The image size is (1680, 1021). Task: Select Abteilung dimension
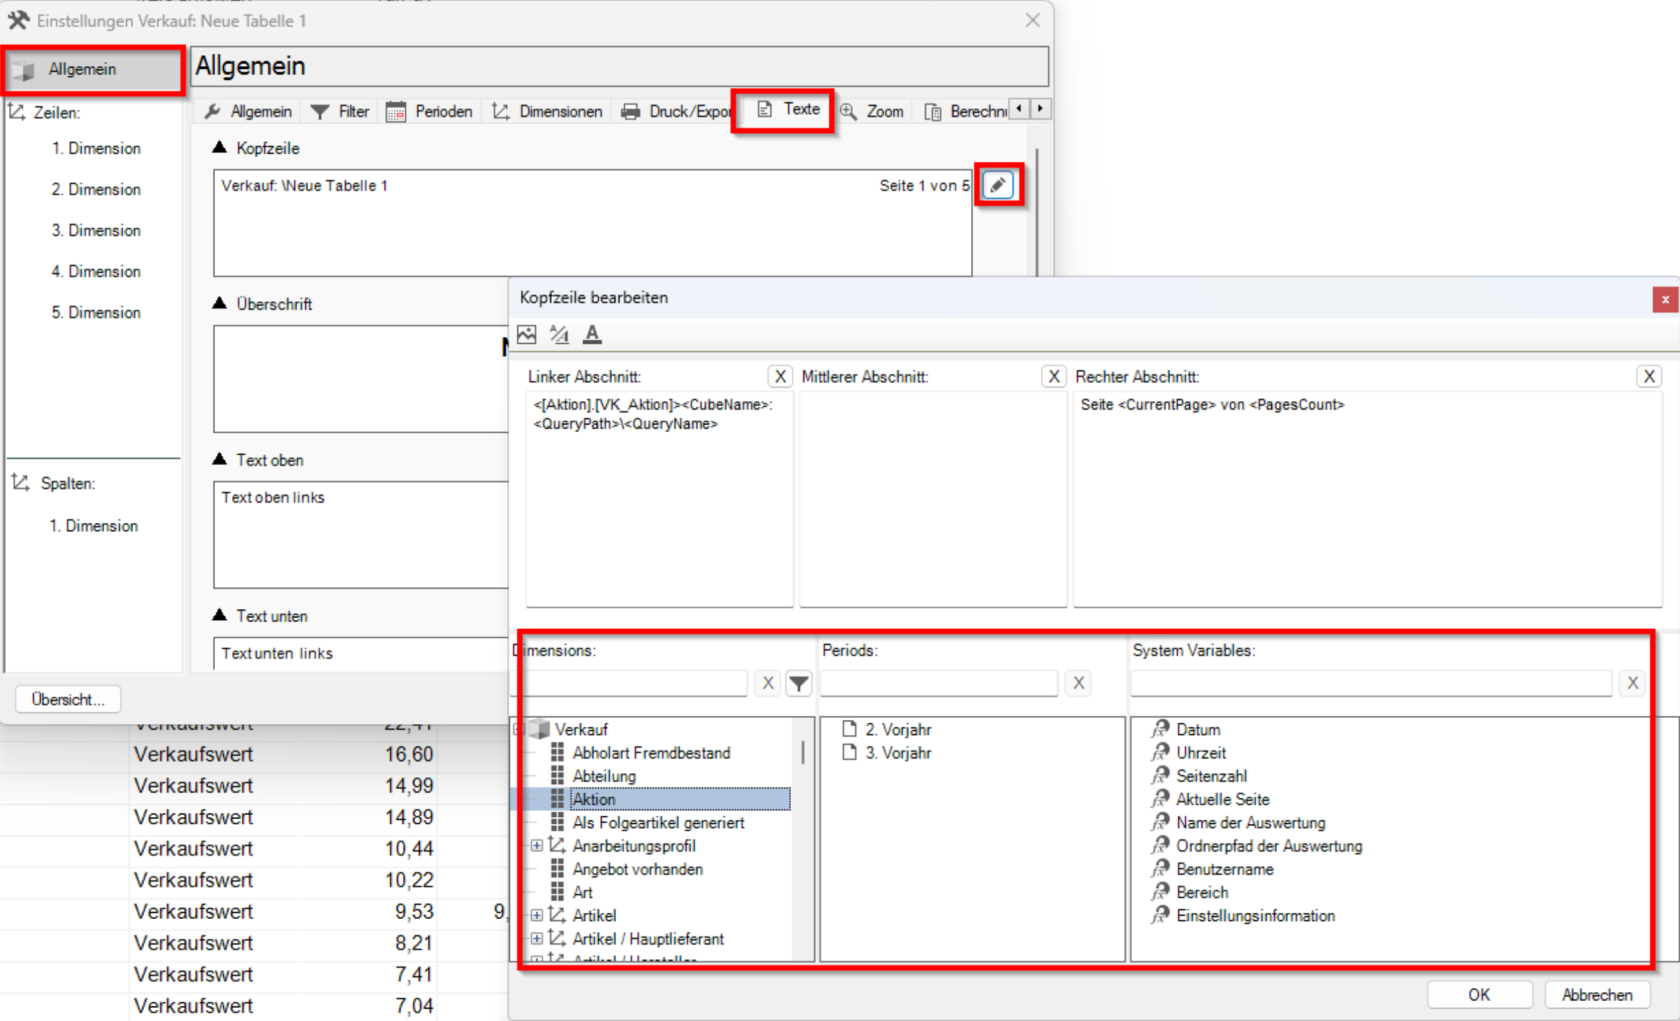(604, 776)
